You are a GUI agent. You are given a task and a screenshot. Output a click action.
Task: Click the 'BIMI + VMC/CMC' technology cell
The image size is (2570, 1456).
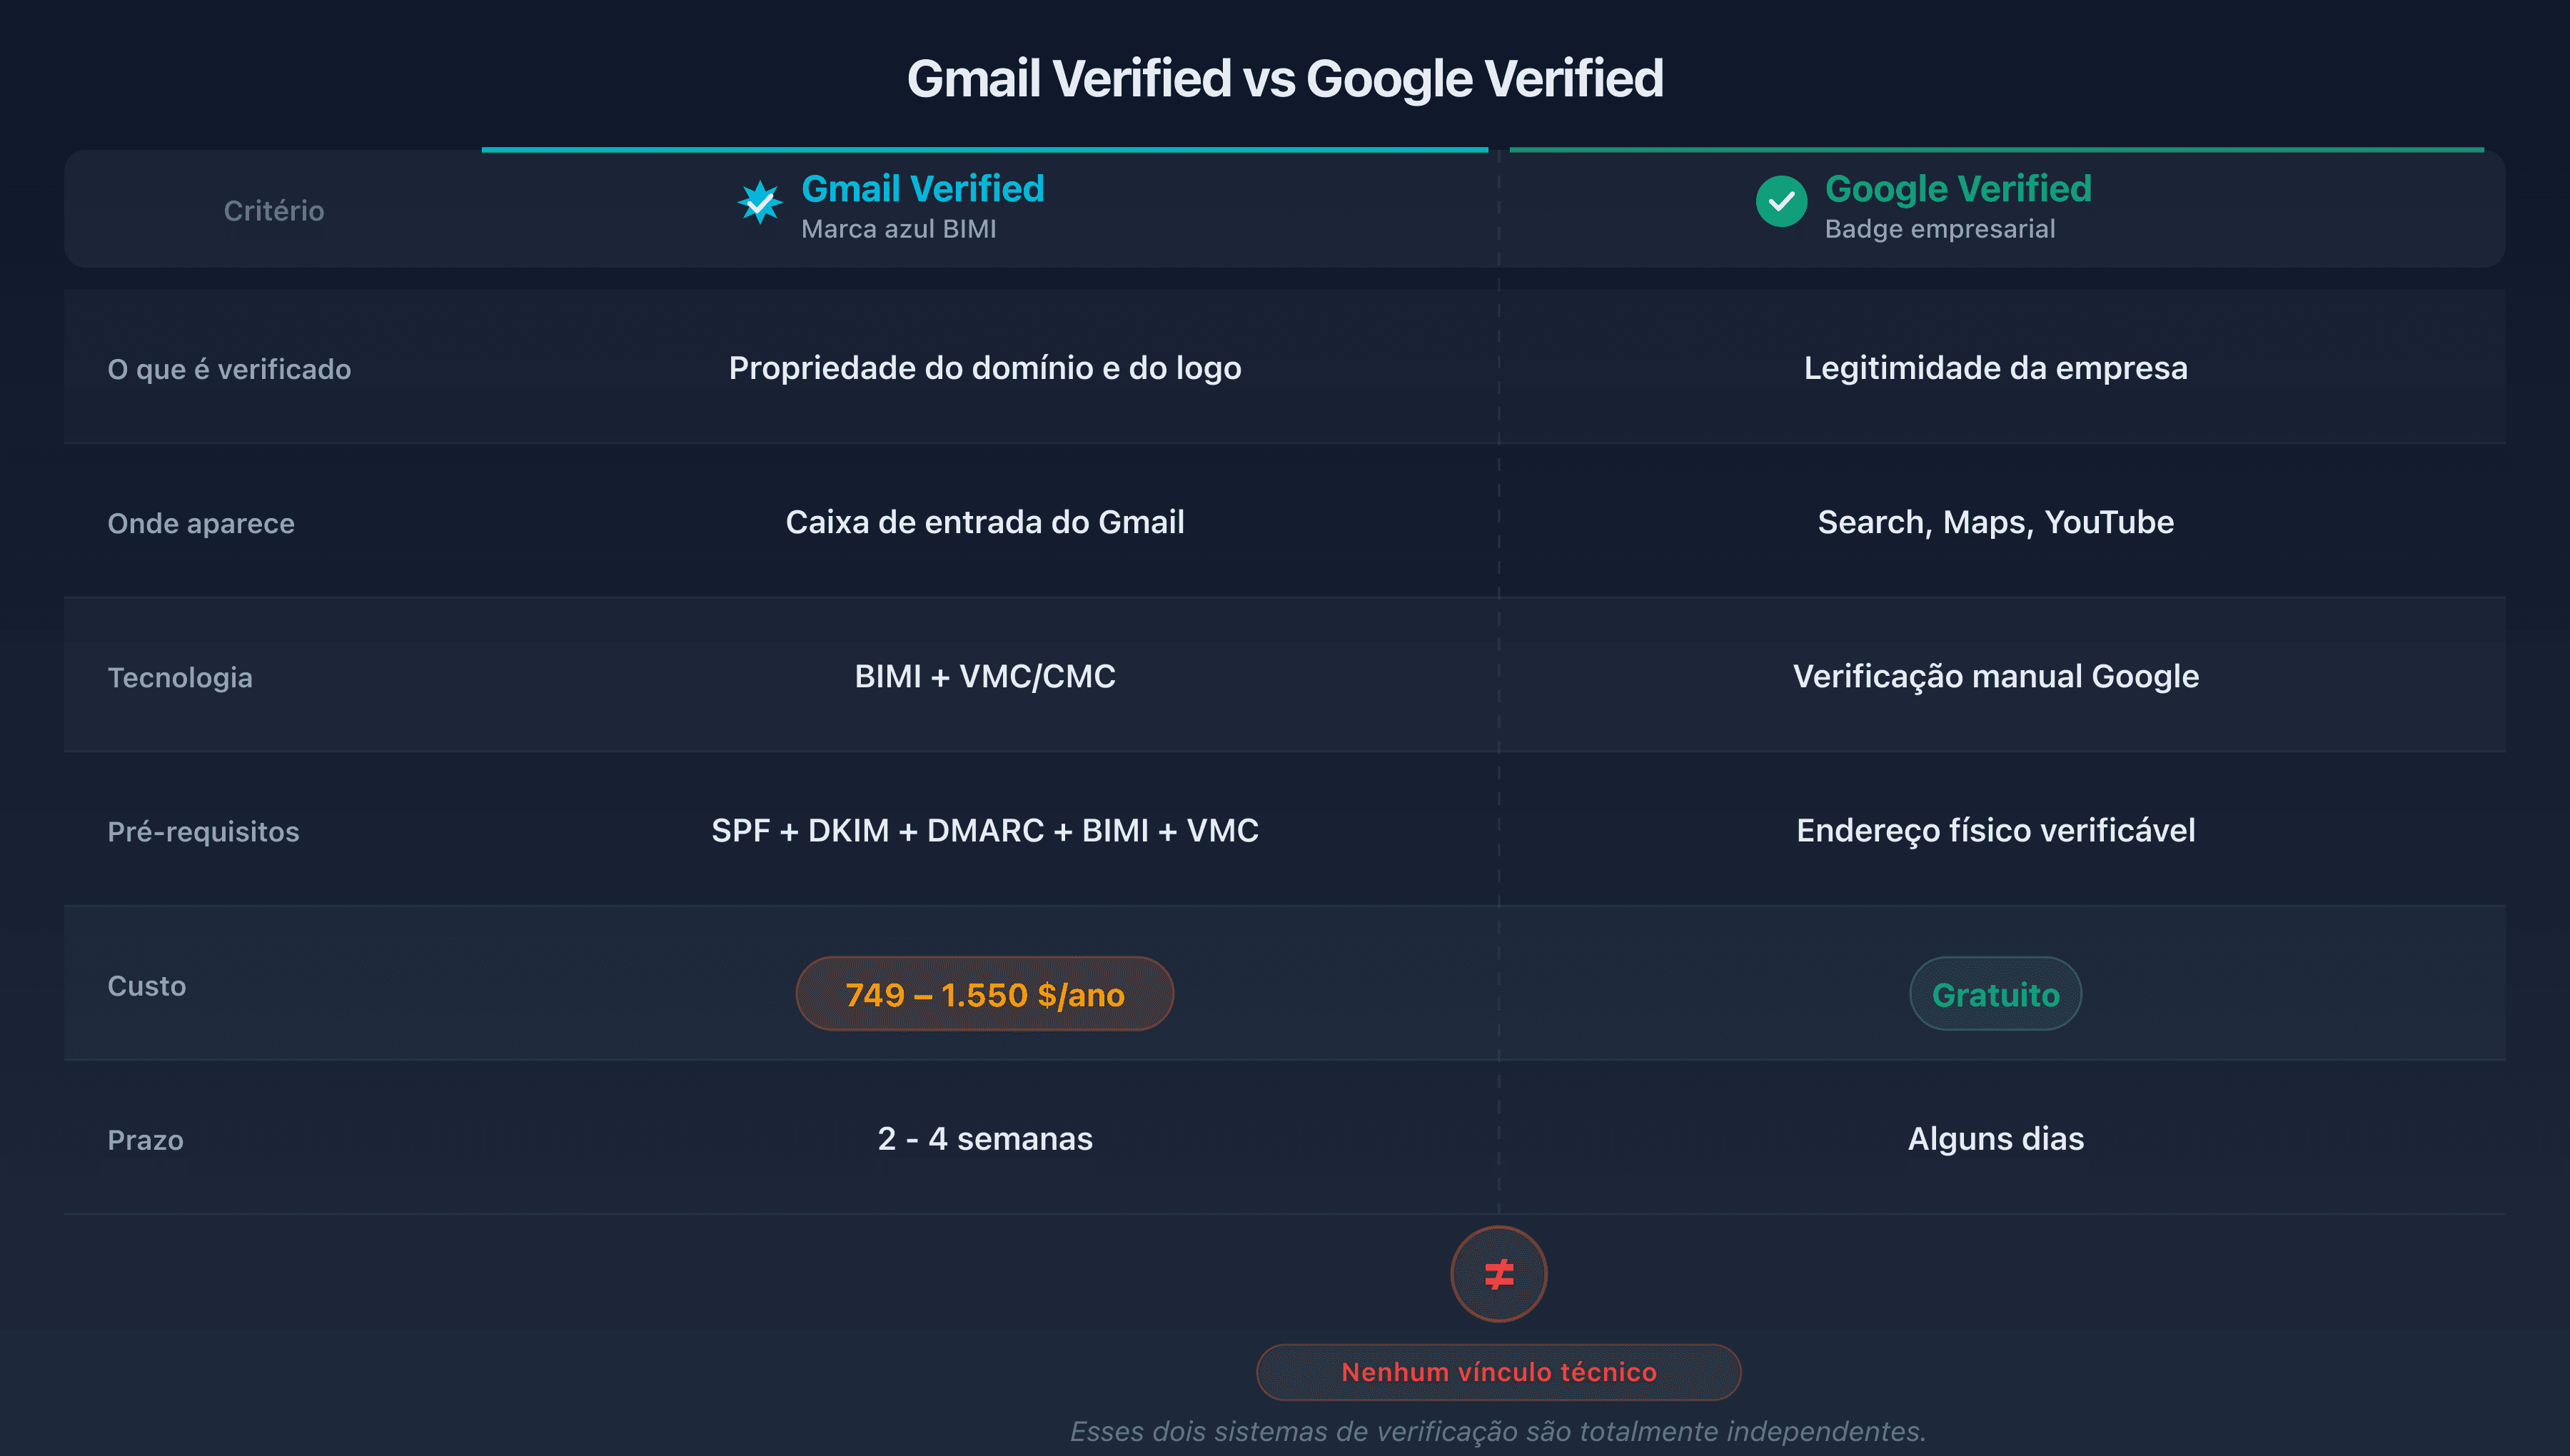[x=985, y=677]
